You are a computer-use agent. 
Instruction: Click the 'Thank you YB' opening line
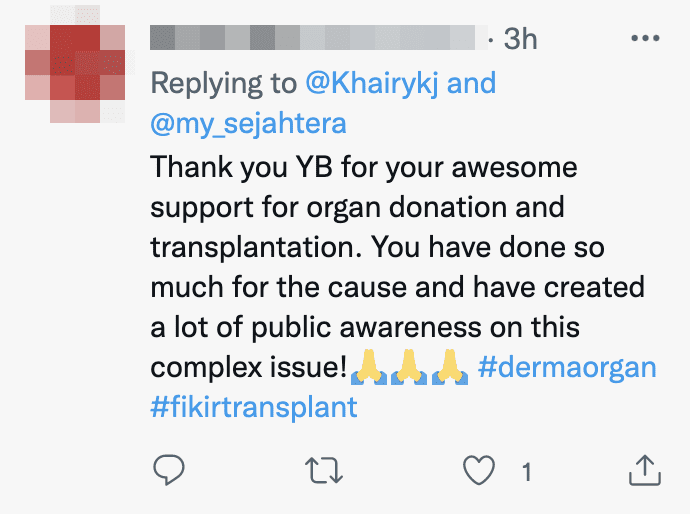point(242,168)
